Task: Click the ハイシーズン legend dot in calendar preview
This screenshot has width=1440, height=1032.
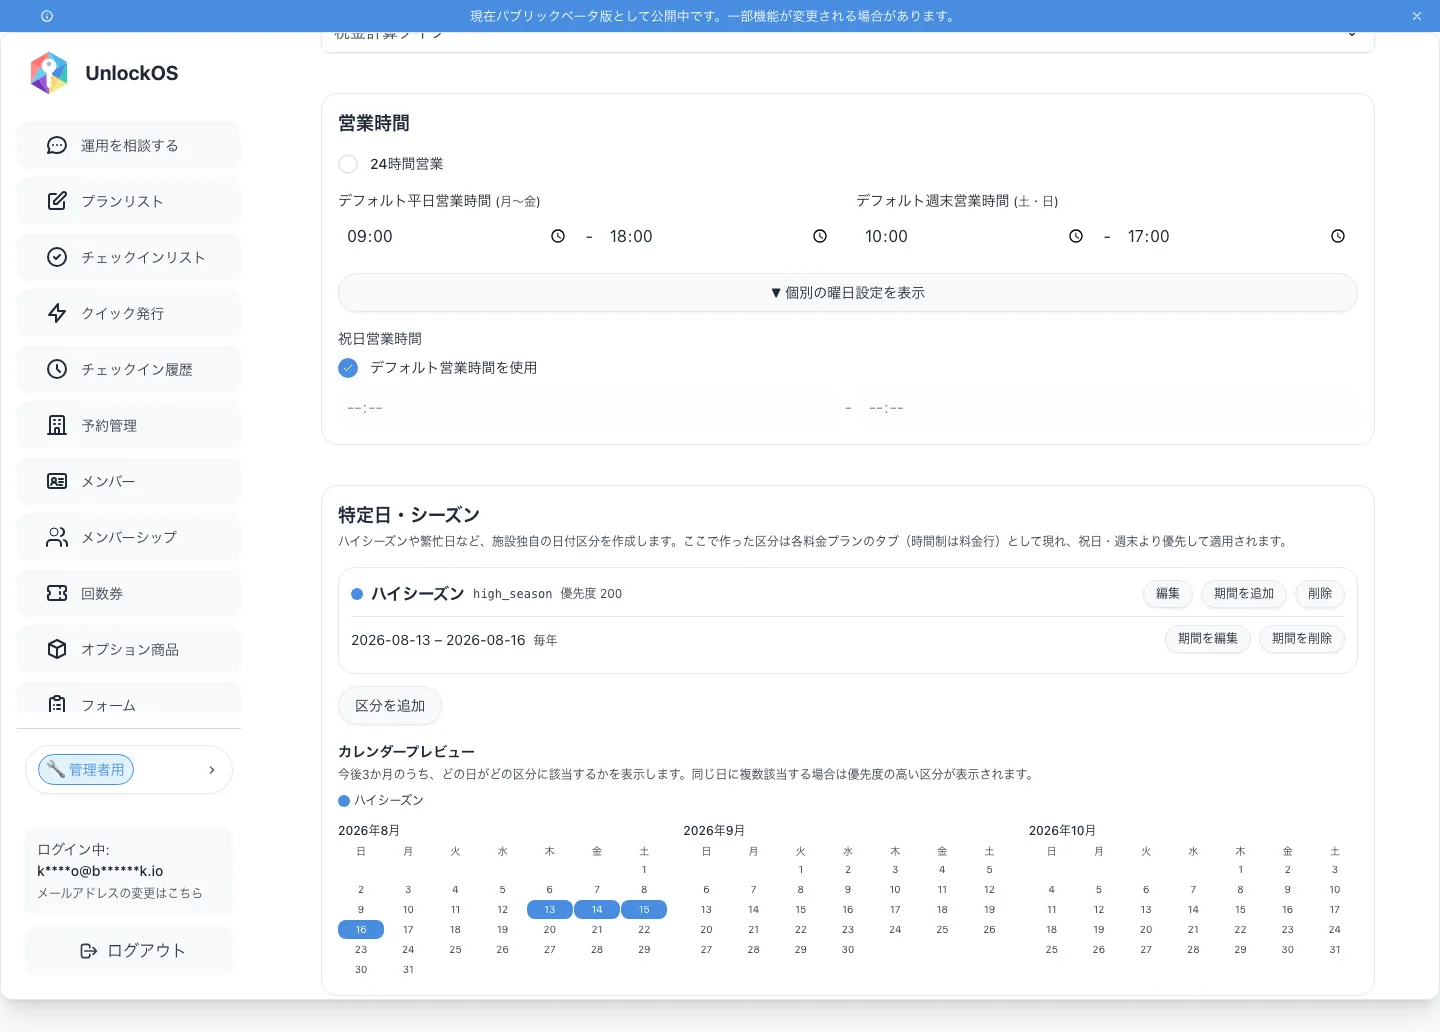Action: (344, 801)
